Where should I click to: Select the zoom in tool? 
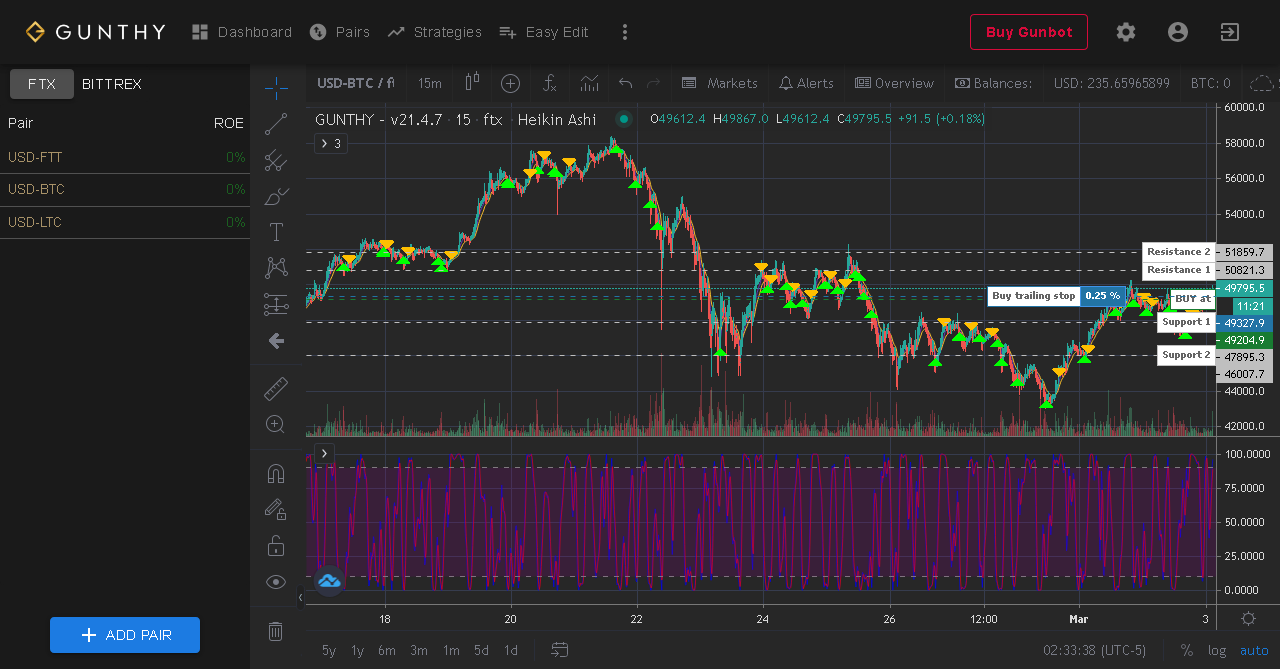[x=276, y=424]
